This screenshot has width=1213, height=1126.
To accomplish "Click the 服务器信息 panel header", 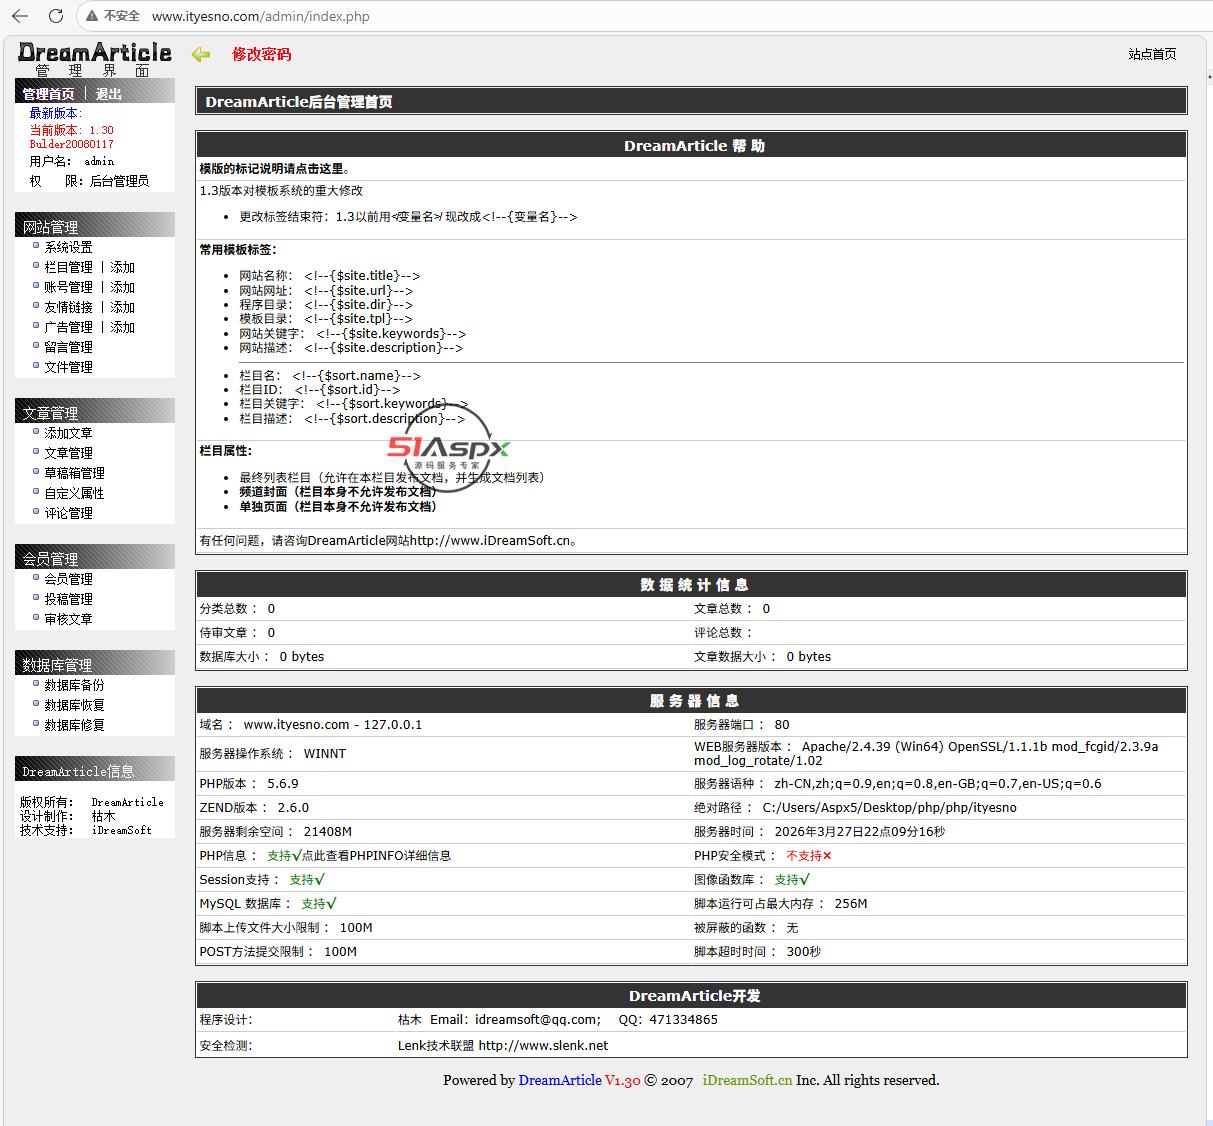I will click(692, 700).
